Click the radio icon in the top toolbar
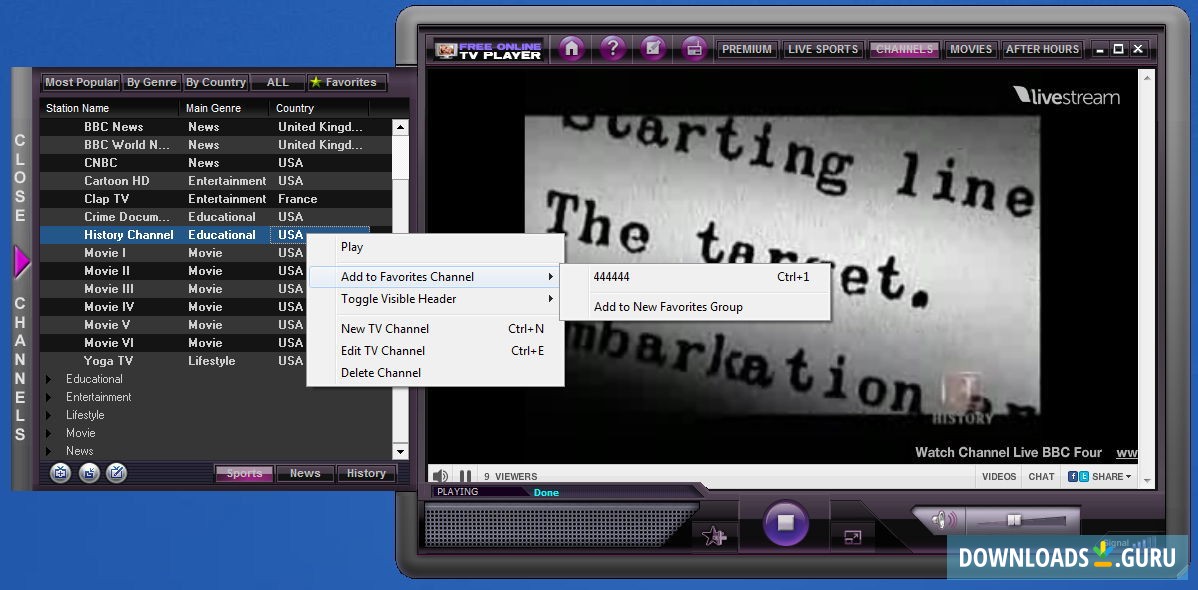 click(x=694, y=48)
